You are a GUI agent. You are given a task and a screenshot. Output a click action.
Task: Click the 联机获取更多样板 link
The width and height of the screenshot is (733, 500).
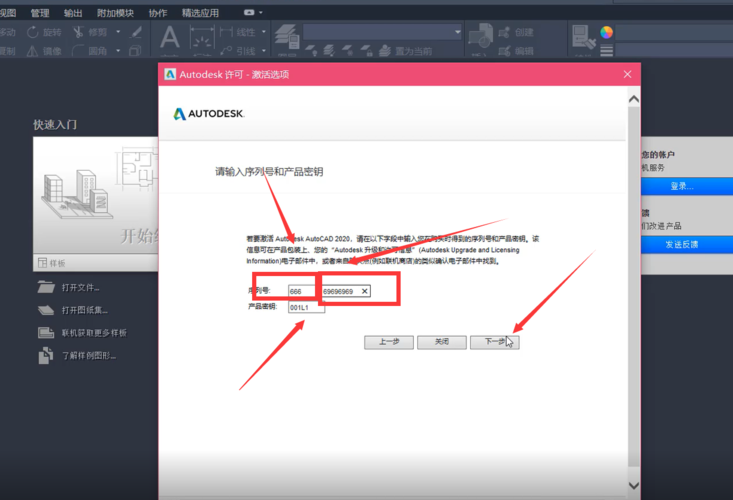pyautogui.click(x=94, y=333)
